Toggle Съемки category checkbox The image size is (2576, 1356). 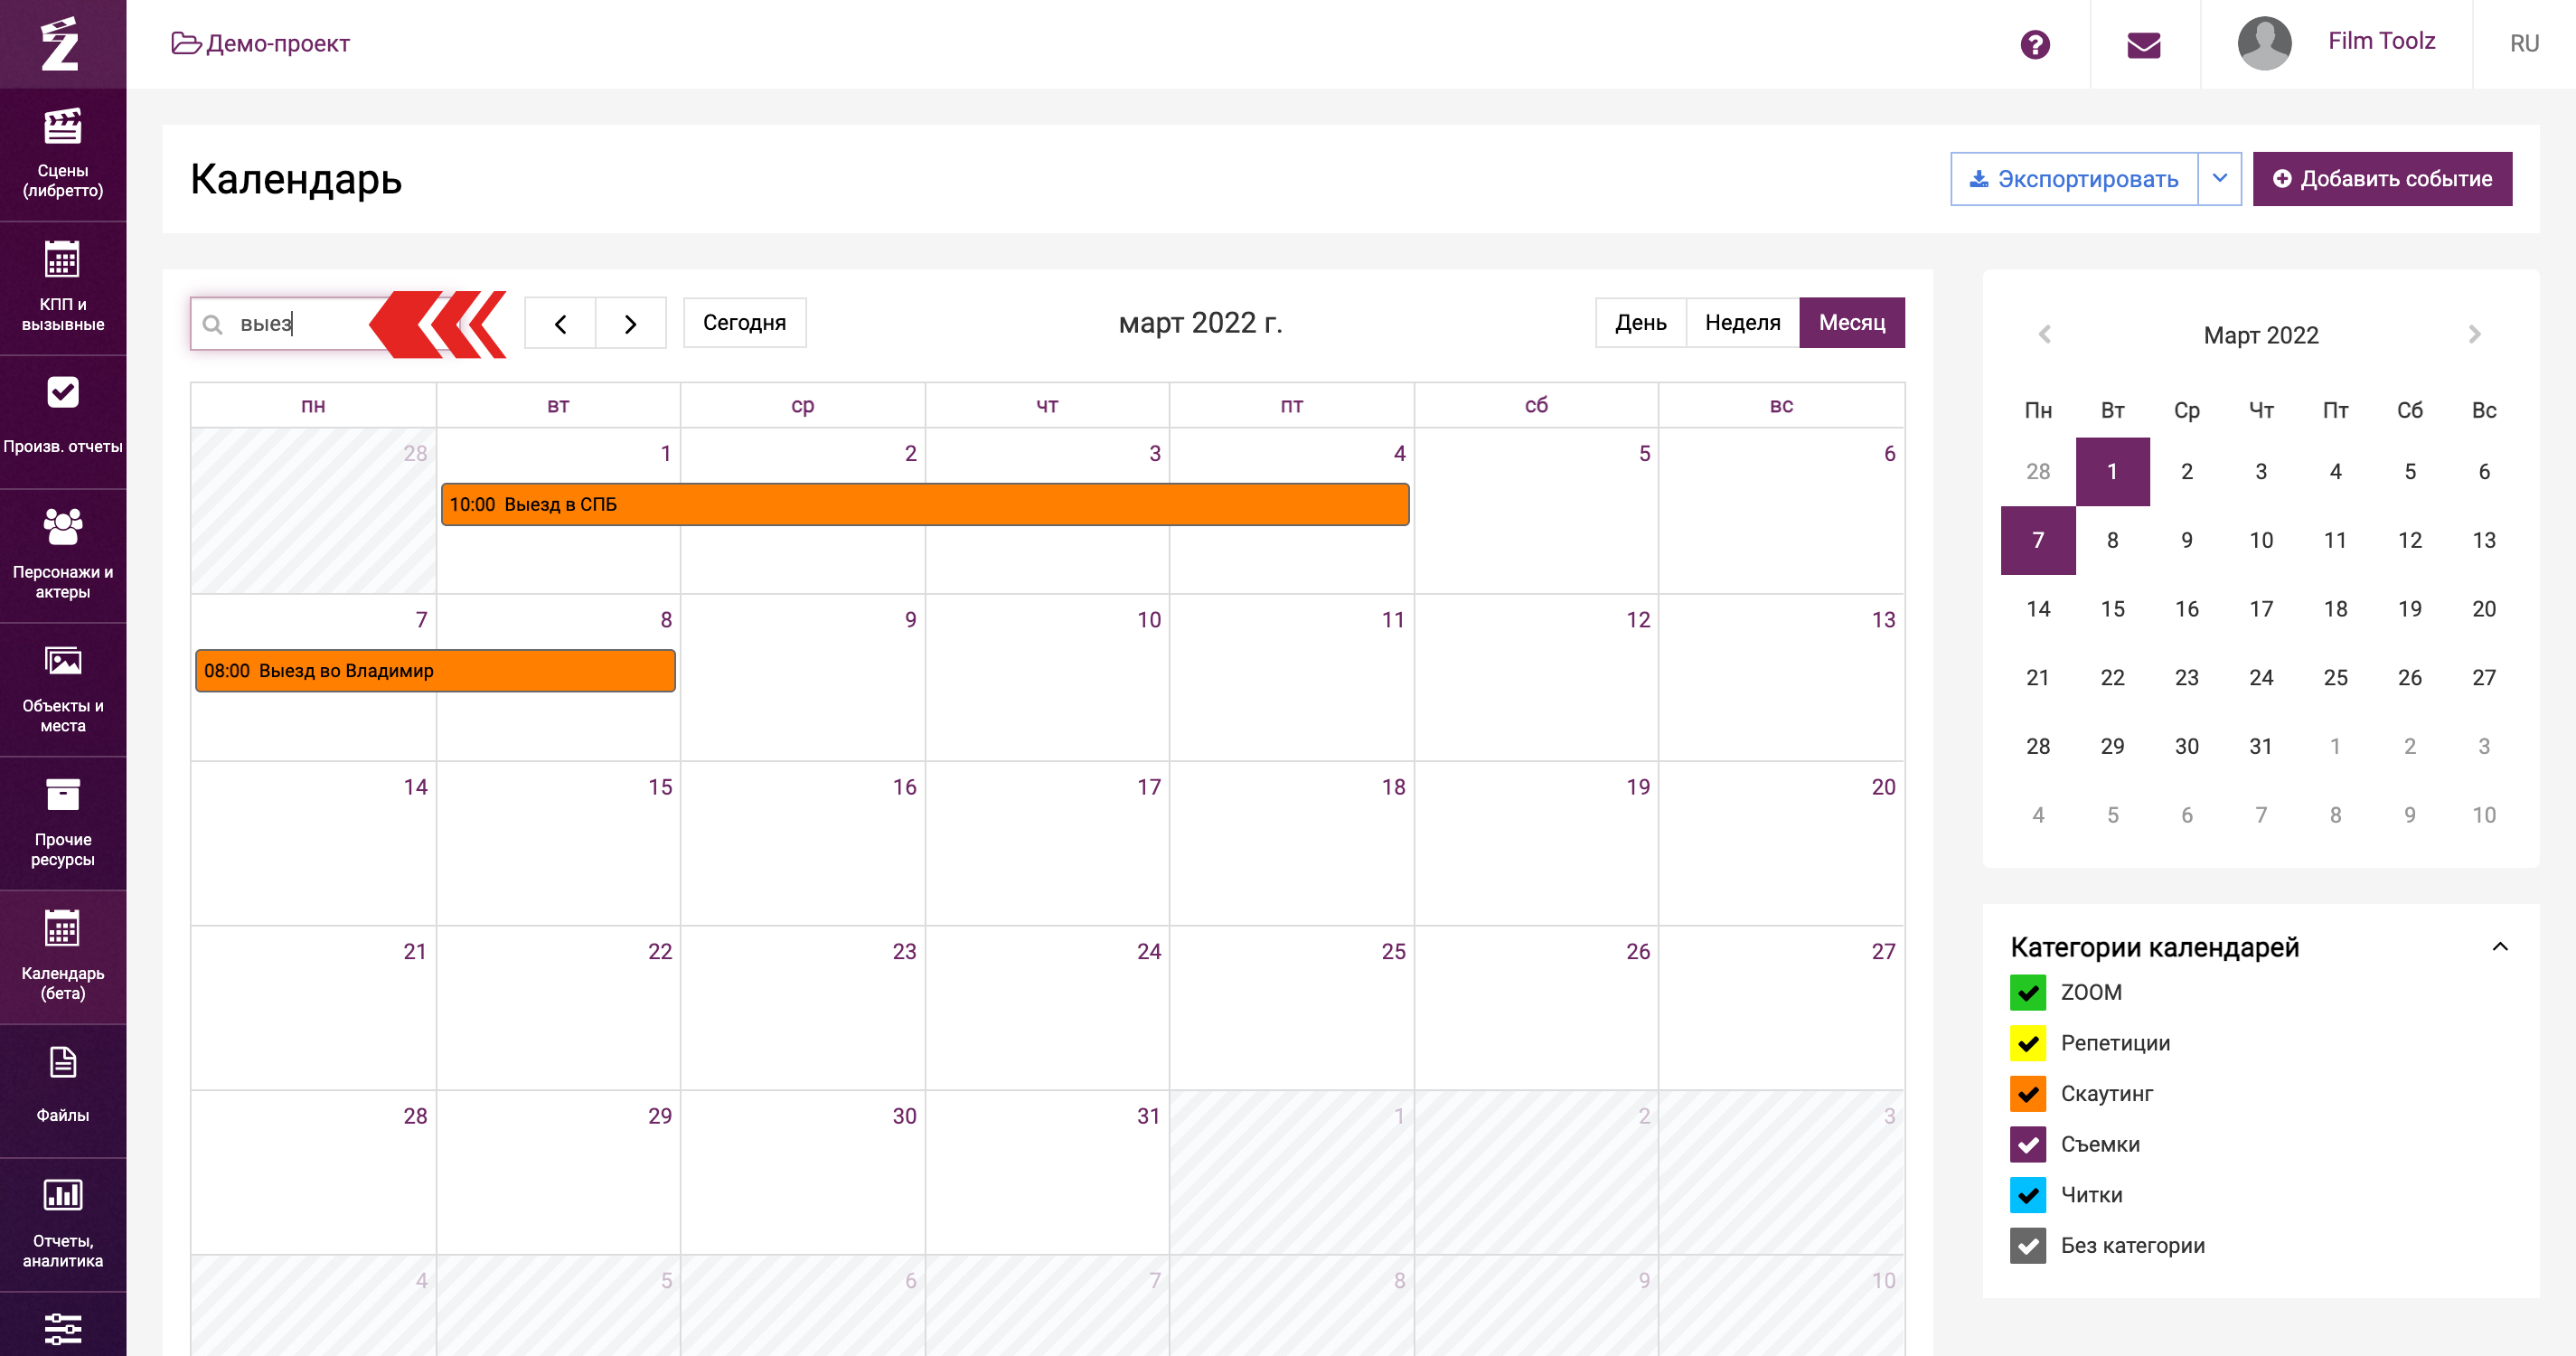[x=2028, y=1144]
